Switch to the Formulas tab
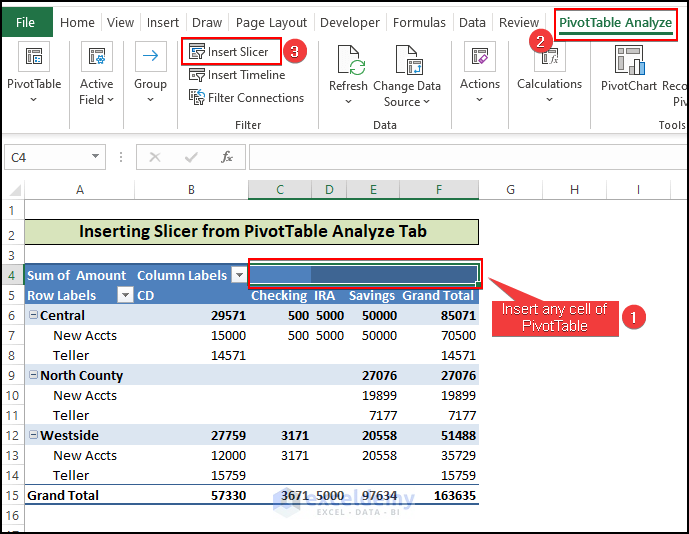The image size is (689, 534). 419,22
